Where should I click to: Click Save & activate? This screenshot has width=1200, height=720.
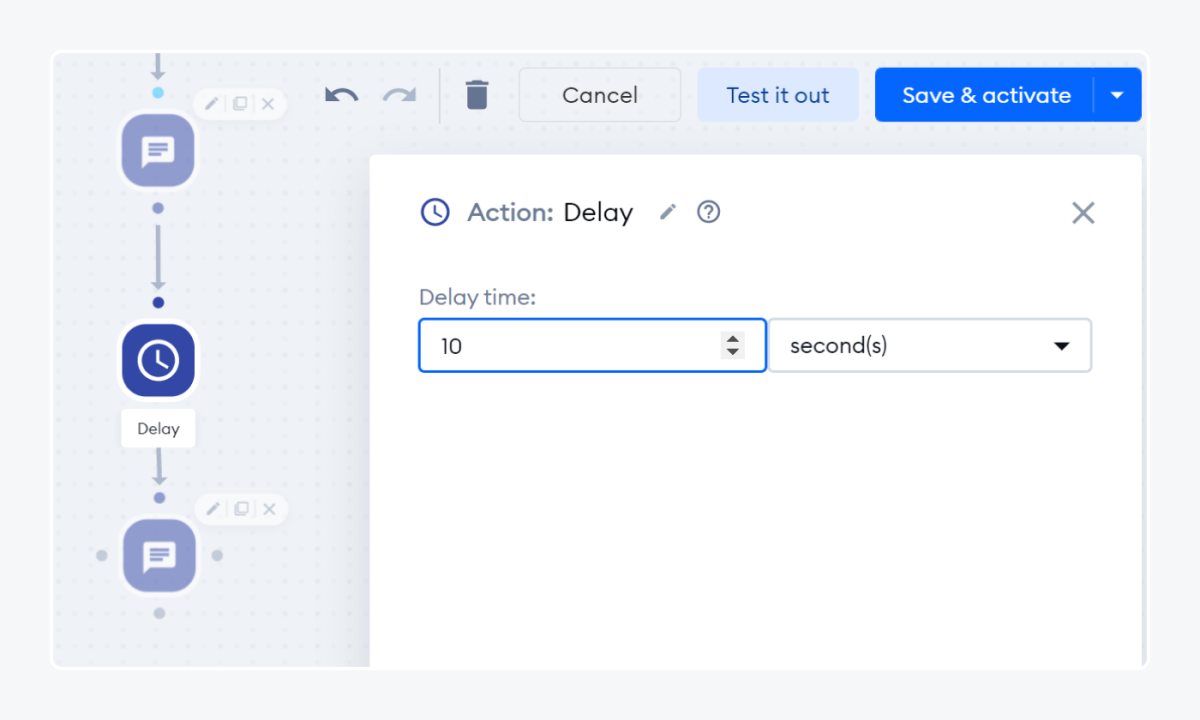tap(986, 94)
